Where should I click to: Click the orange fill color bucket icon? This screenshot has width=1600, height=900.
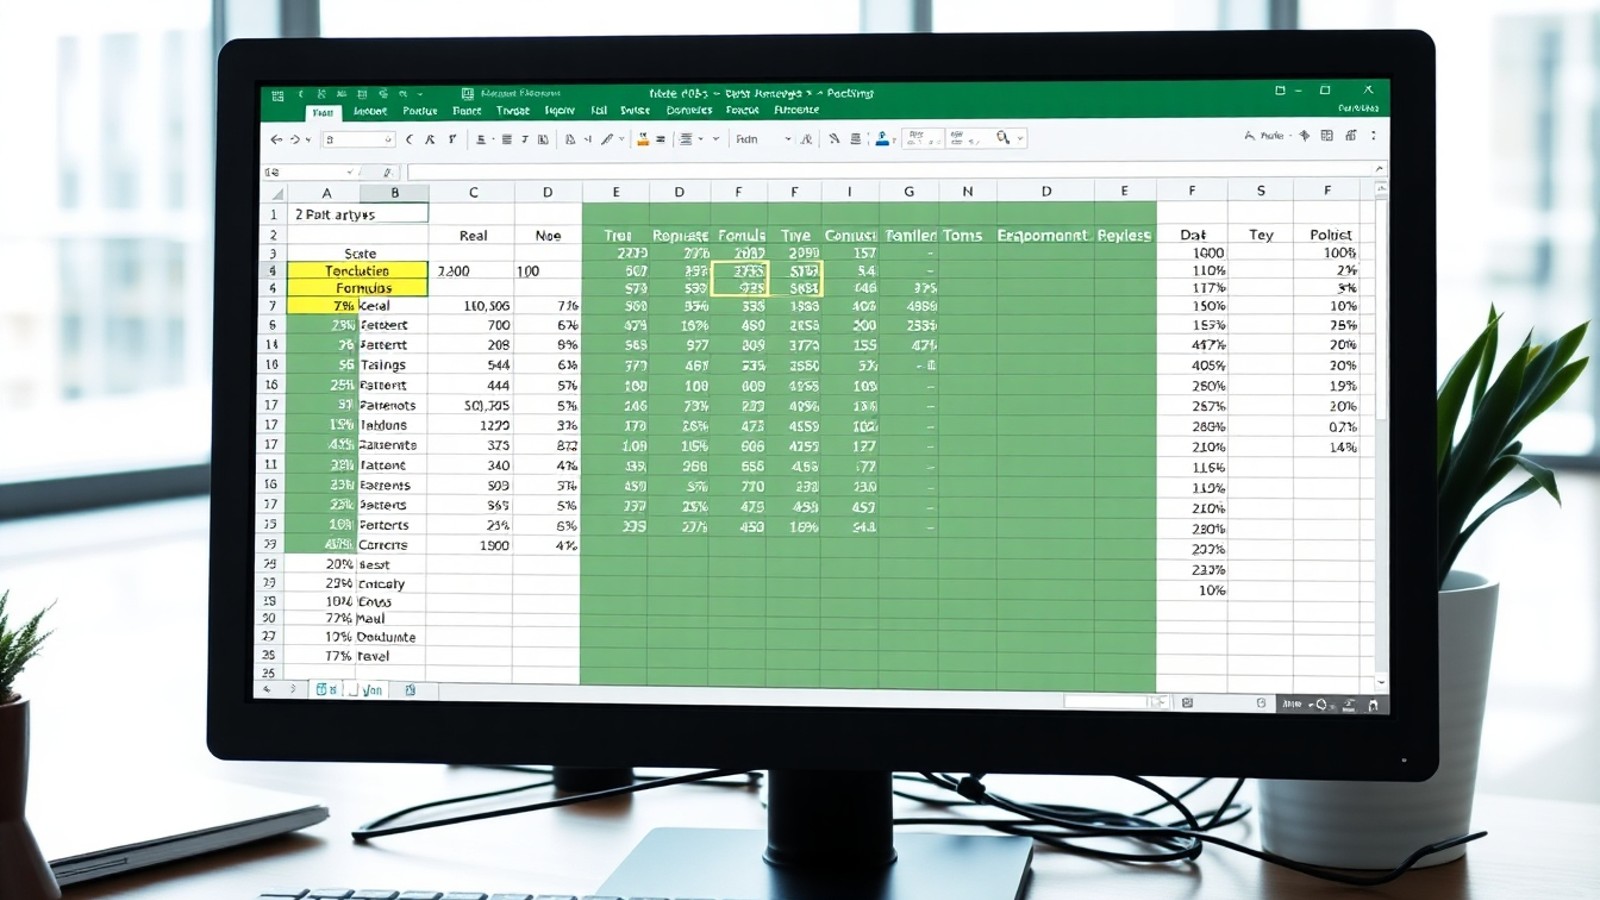click(643, 140)
